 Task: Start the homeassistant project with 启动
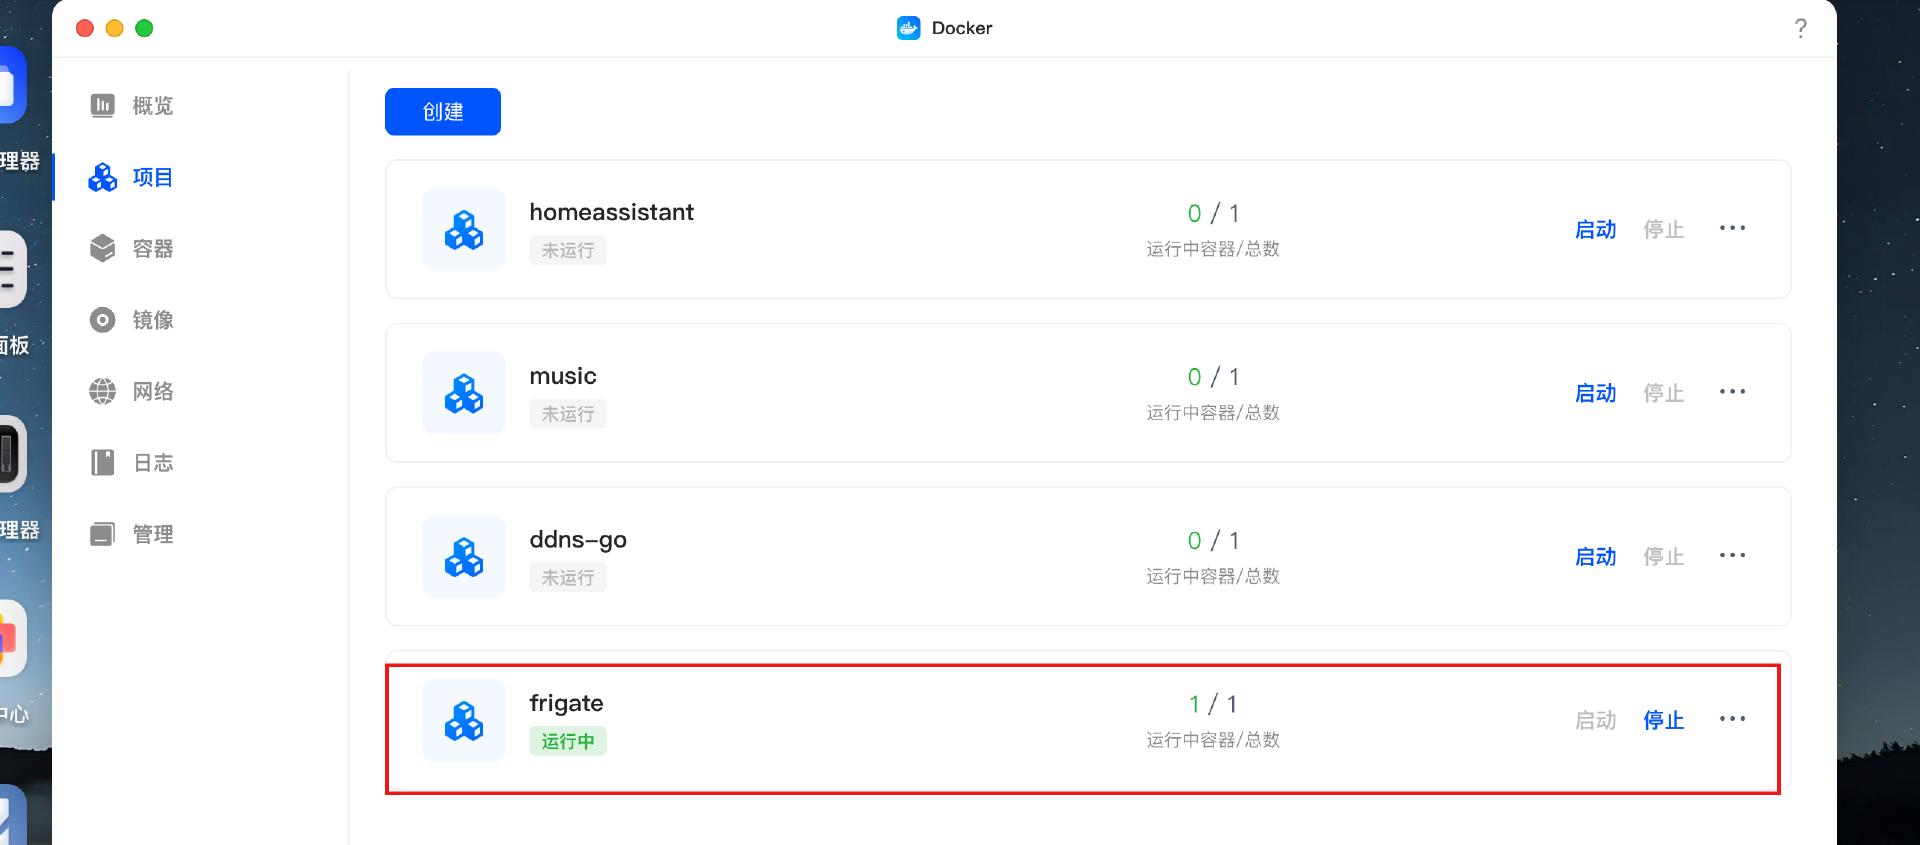tap(1595, 229)
